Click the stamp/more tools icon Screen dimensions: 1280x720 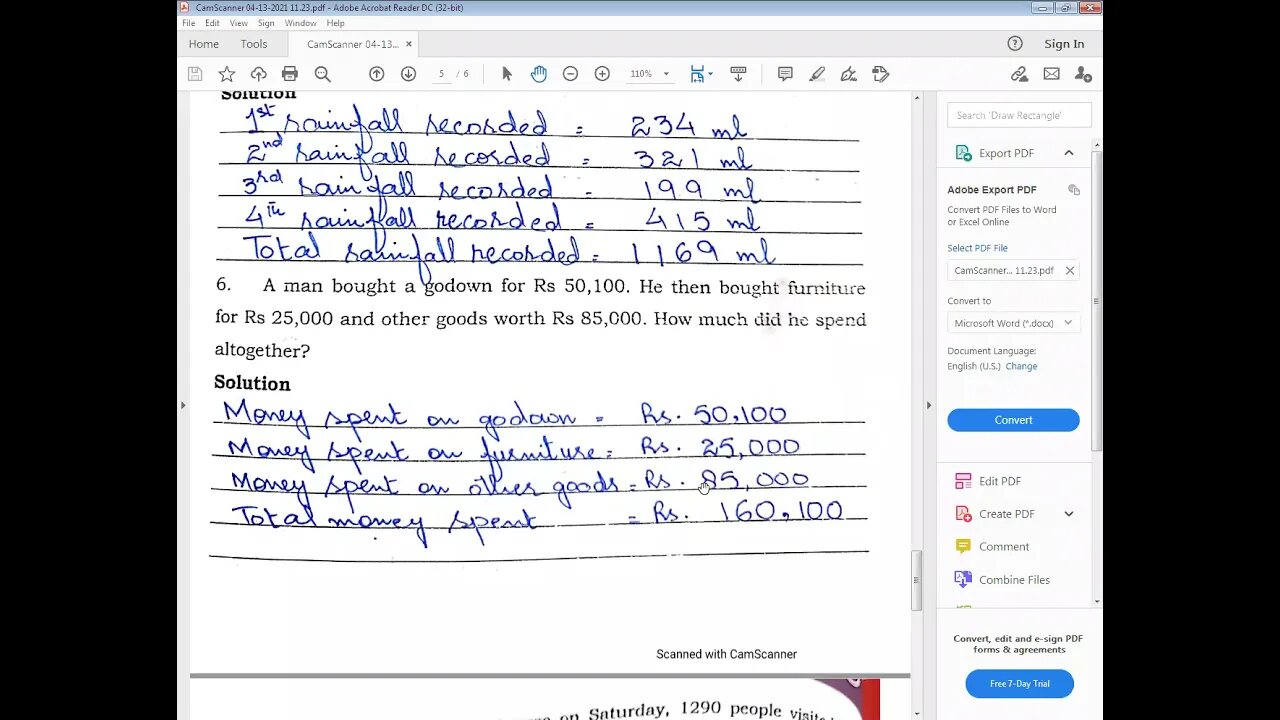click(881, 74)
